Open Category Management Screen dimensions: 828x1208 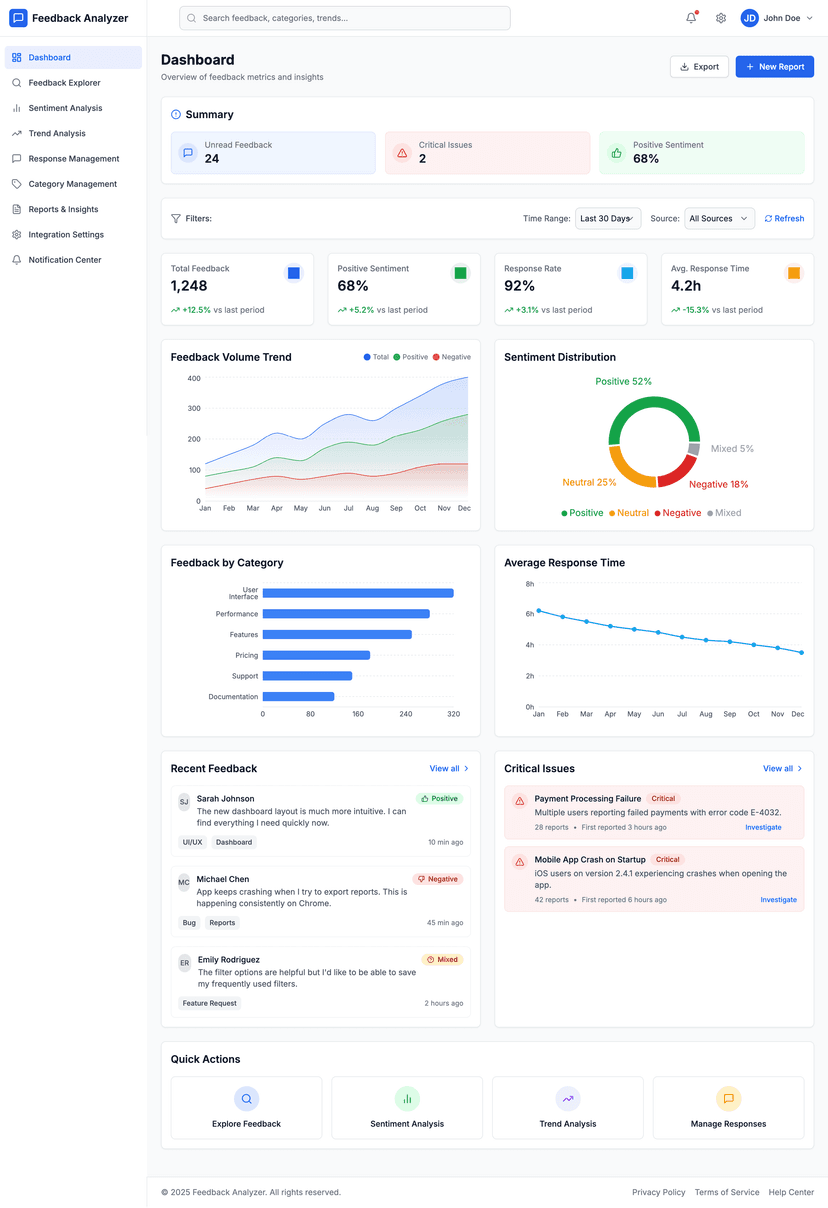pos(73,183)
